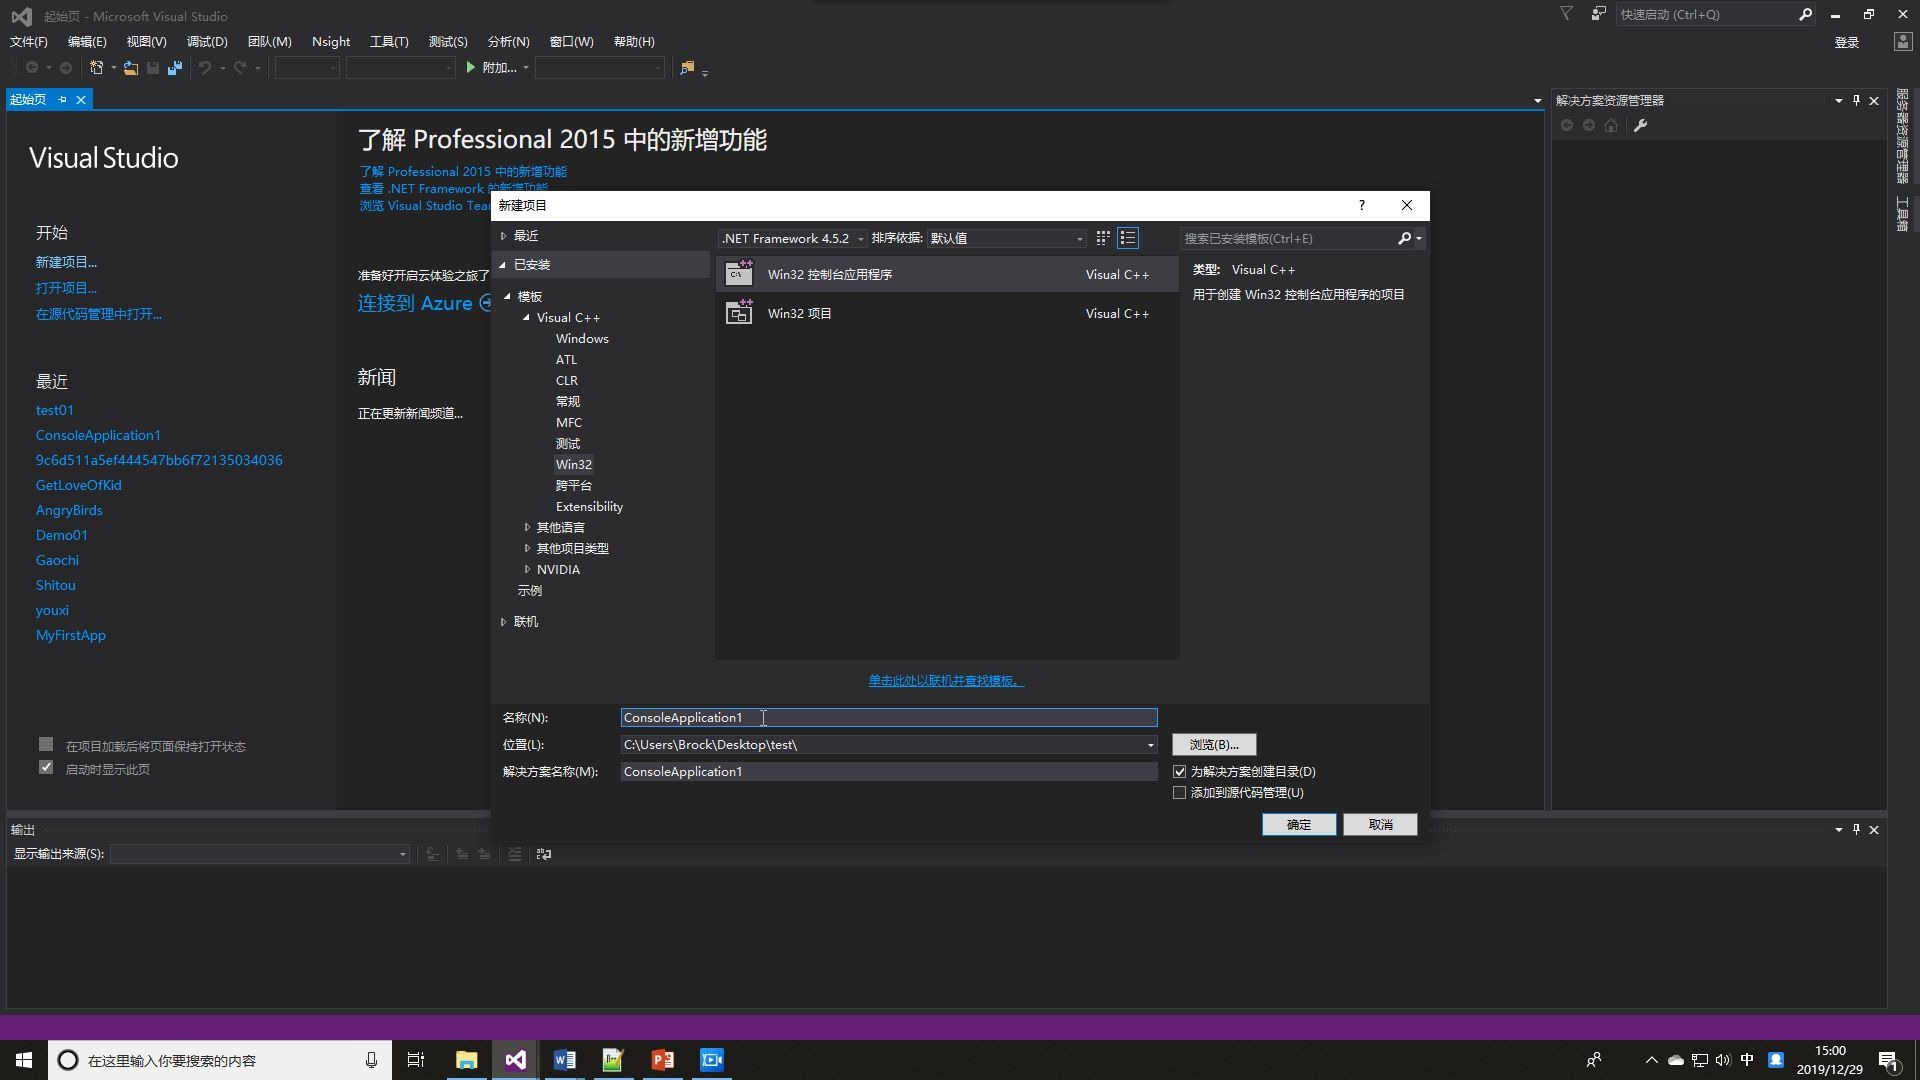Click the Save All toolbar icon

coord(175,68)
